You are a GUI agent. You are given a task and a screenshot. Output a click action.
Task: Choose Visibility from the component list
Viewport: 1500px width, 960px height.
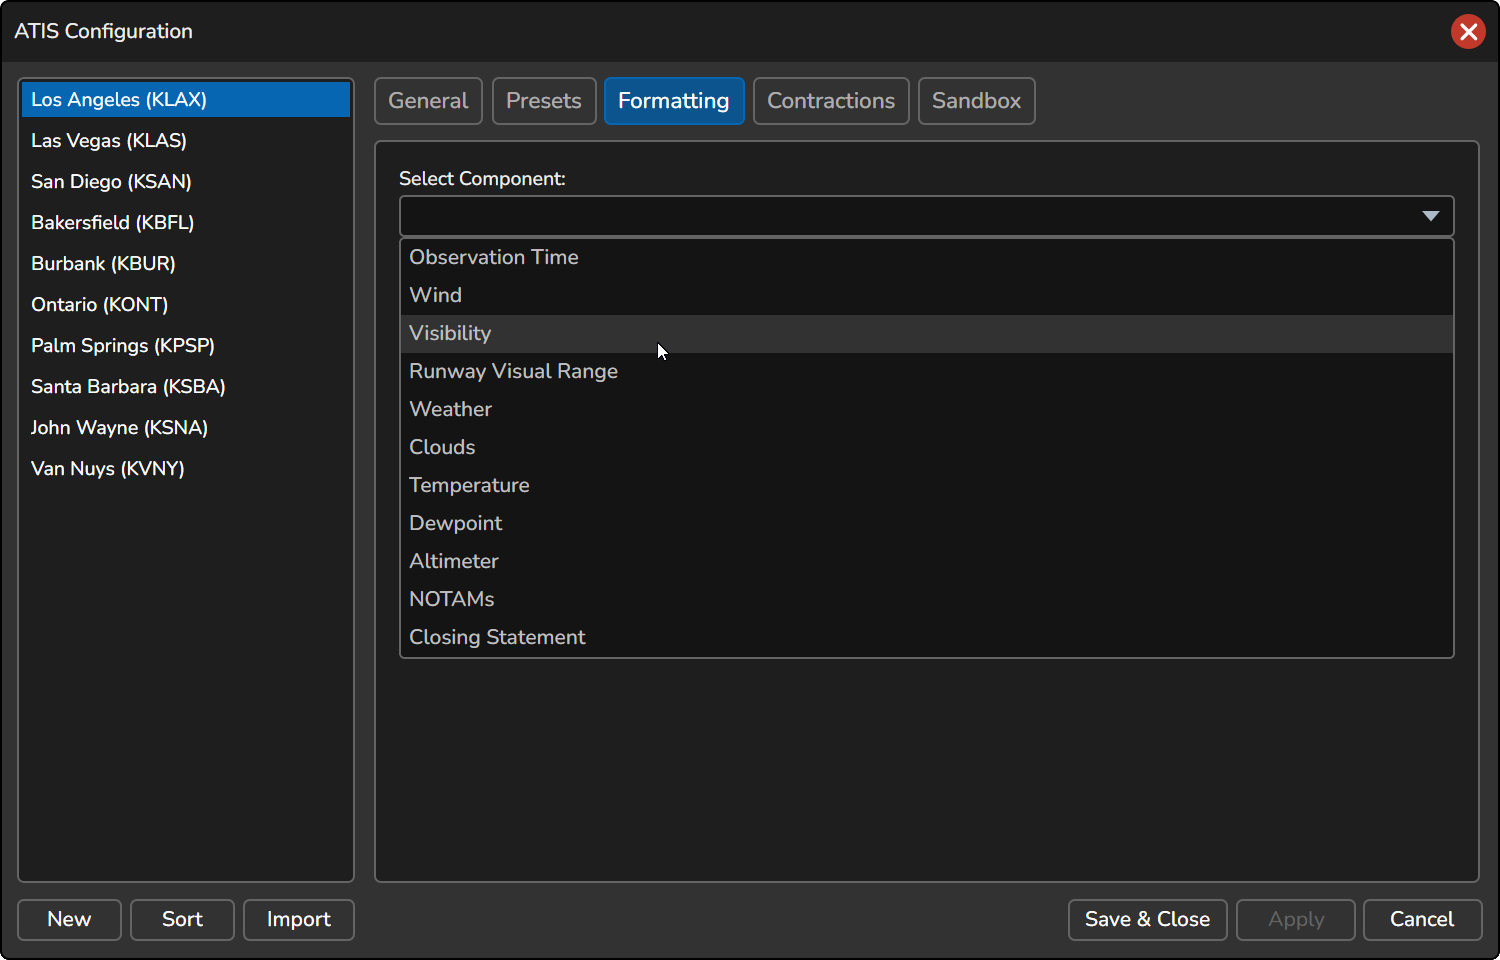pos(450,334)
